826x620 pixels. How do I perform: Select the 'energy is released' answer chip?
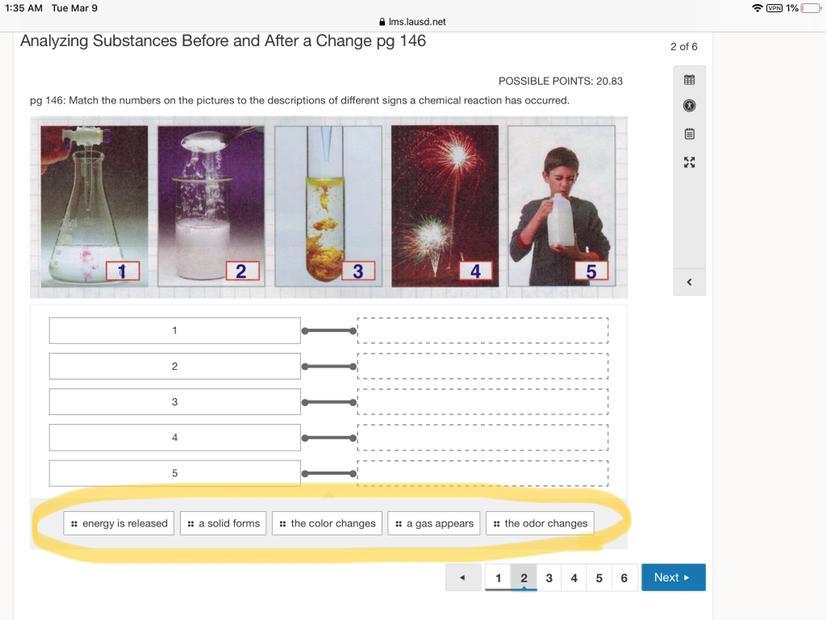click(119, 524)
